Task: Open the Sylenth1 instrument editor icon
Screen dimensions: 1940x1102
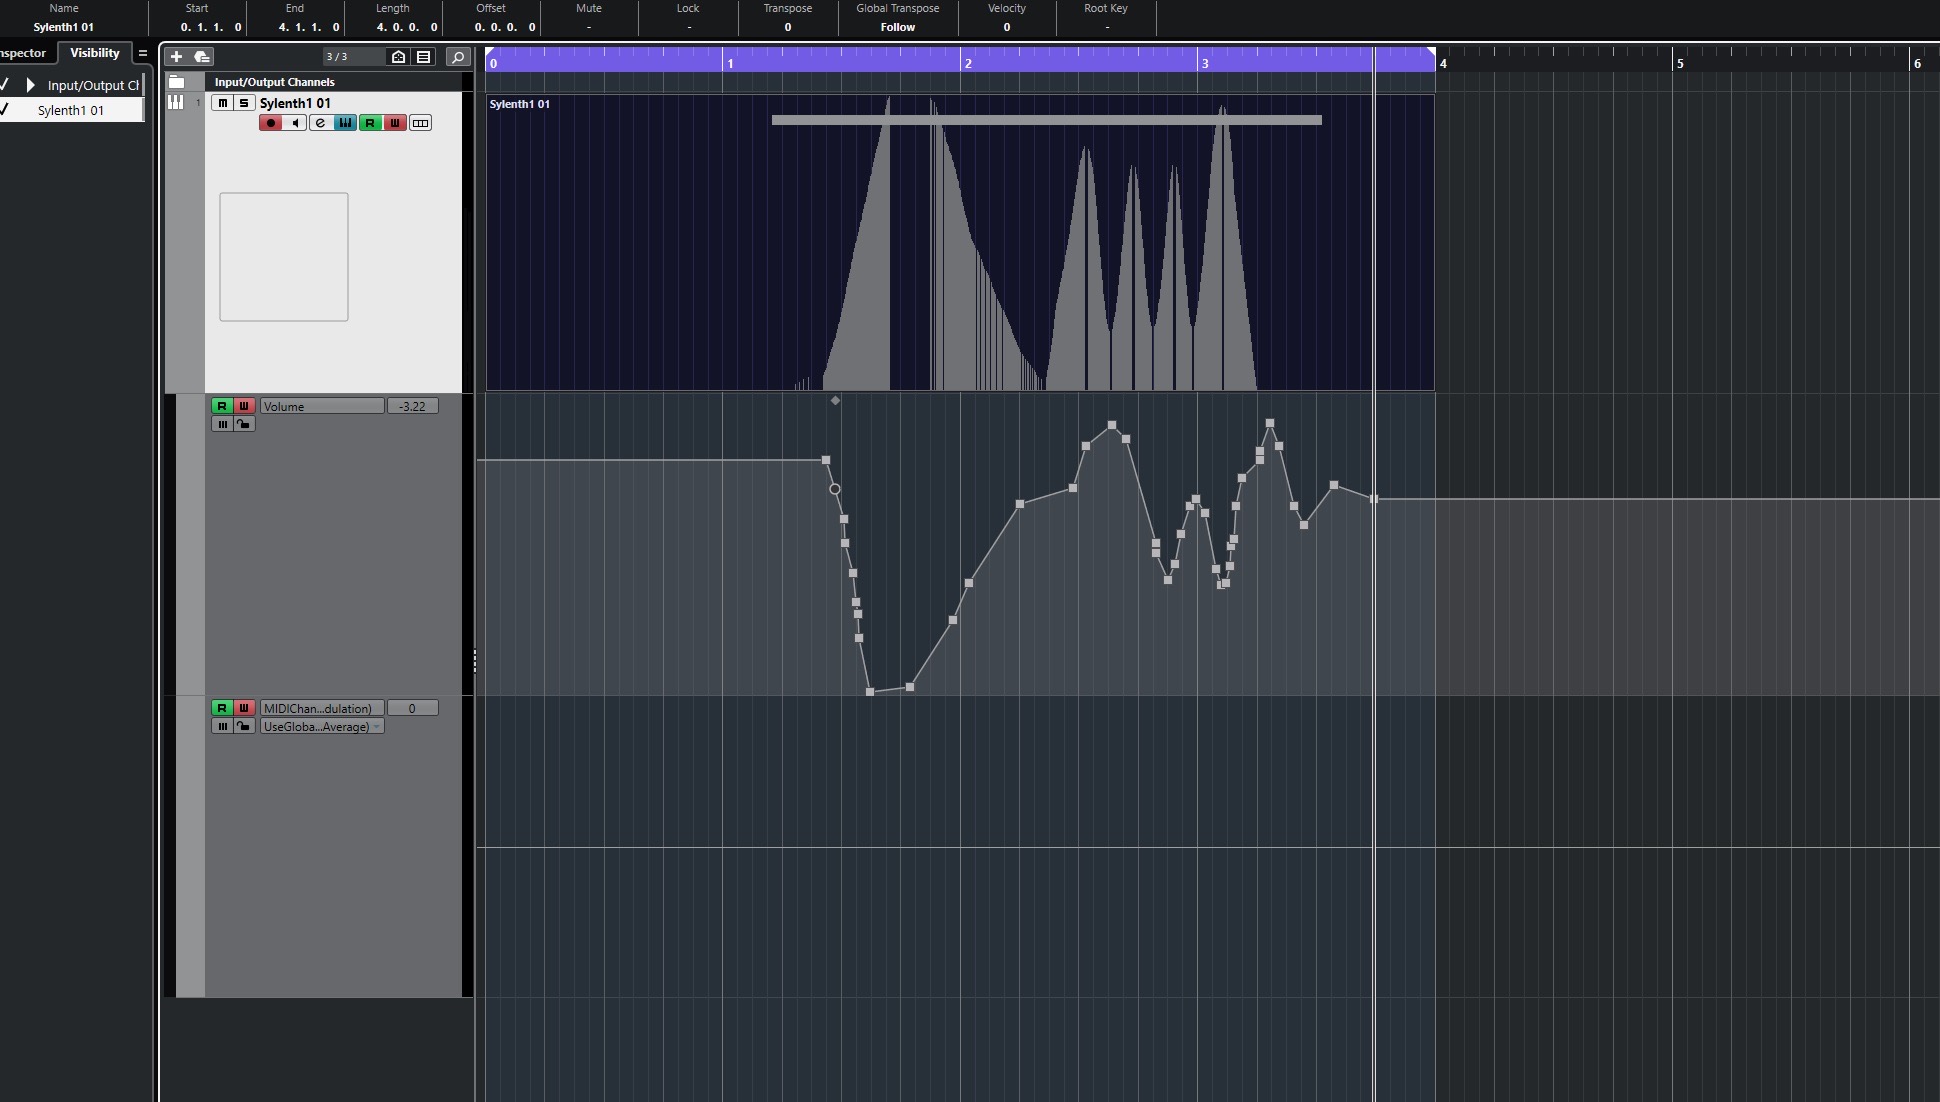Action: pyautogui.click(x=346, y=123)
